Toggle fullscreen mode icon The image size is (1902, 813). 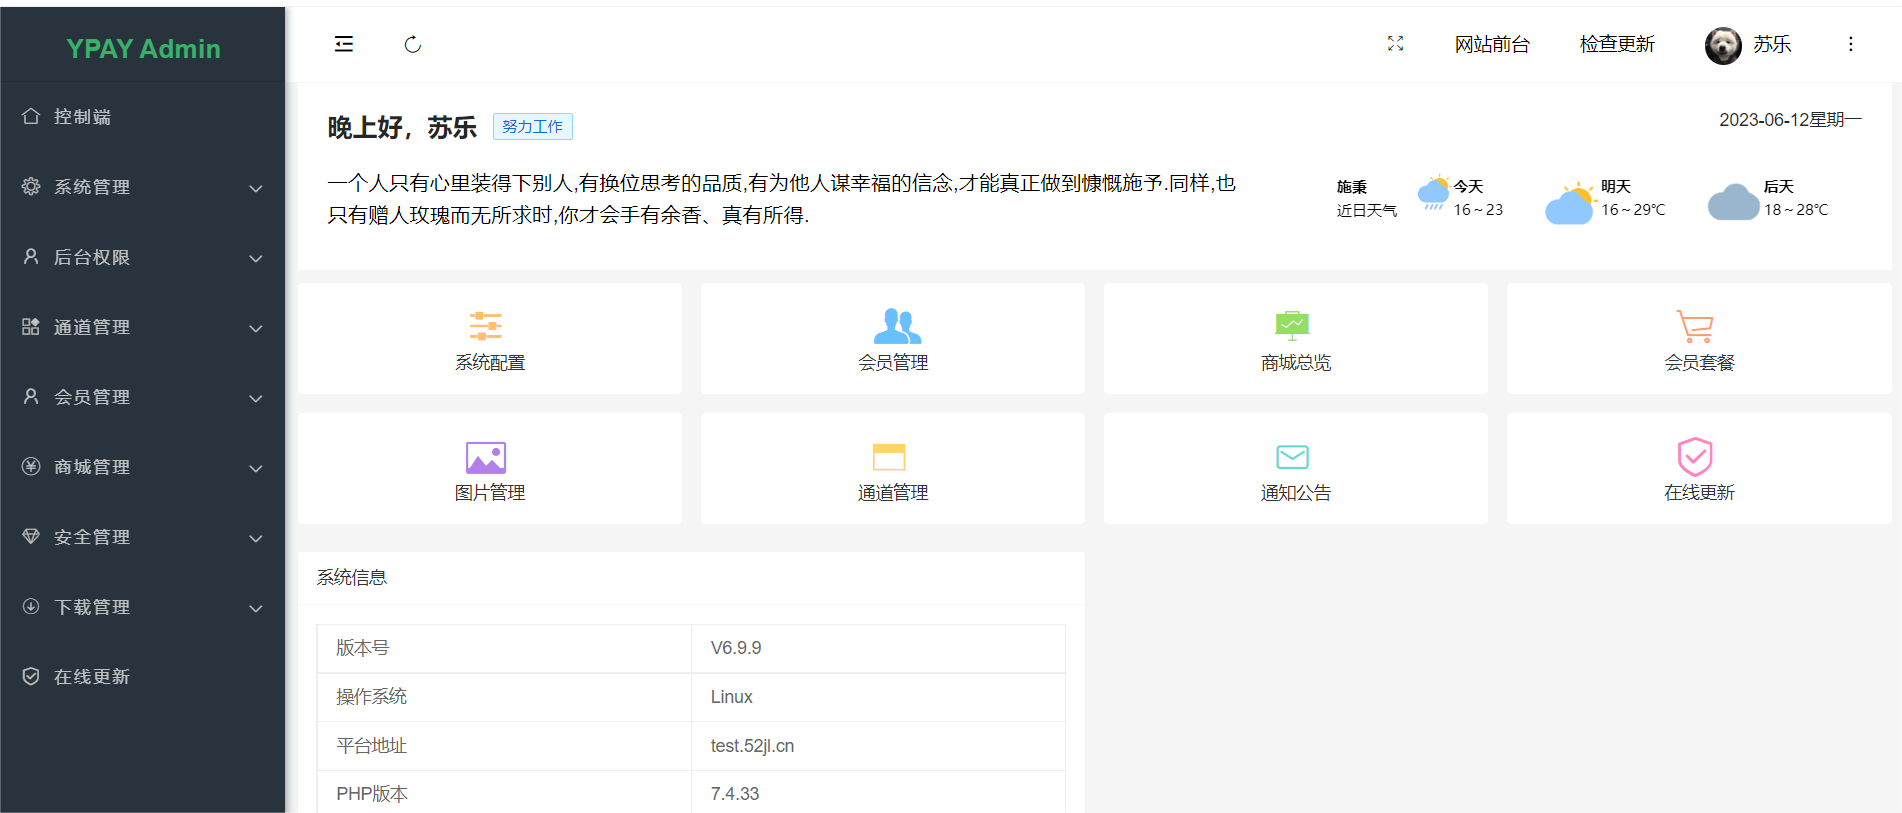click(1395, 44)
